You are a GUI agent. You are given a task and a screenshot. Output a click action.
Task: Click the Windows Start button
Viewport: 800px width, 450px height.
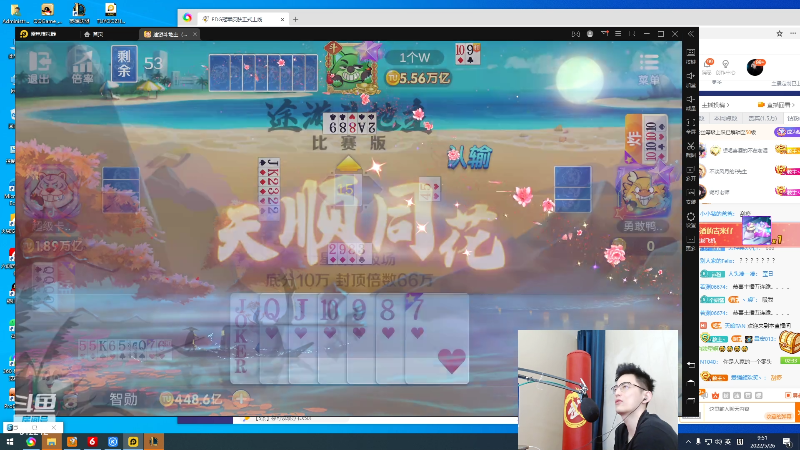point(10,441)
